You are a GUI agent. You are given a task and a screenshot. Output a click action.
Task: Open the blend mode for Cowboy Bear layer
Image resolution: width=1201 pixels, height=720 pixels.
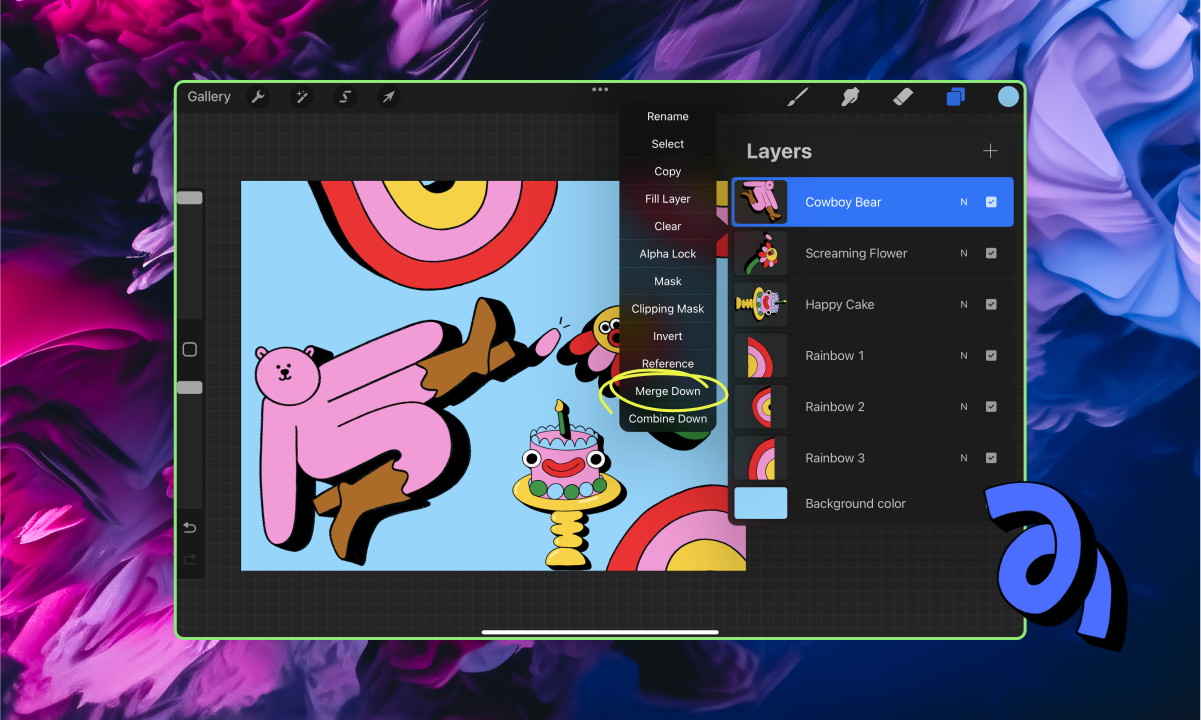963,201
